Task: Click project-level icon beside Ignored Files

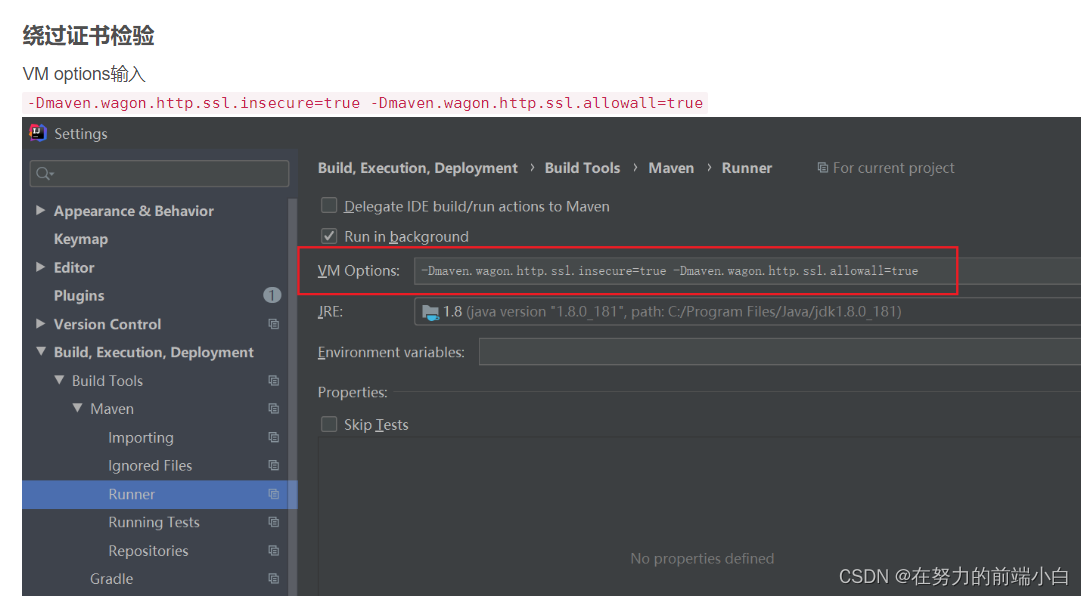Action: (x=274, y=465)
